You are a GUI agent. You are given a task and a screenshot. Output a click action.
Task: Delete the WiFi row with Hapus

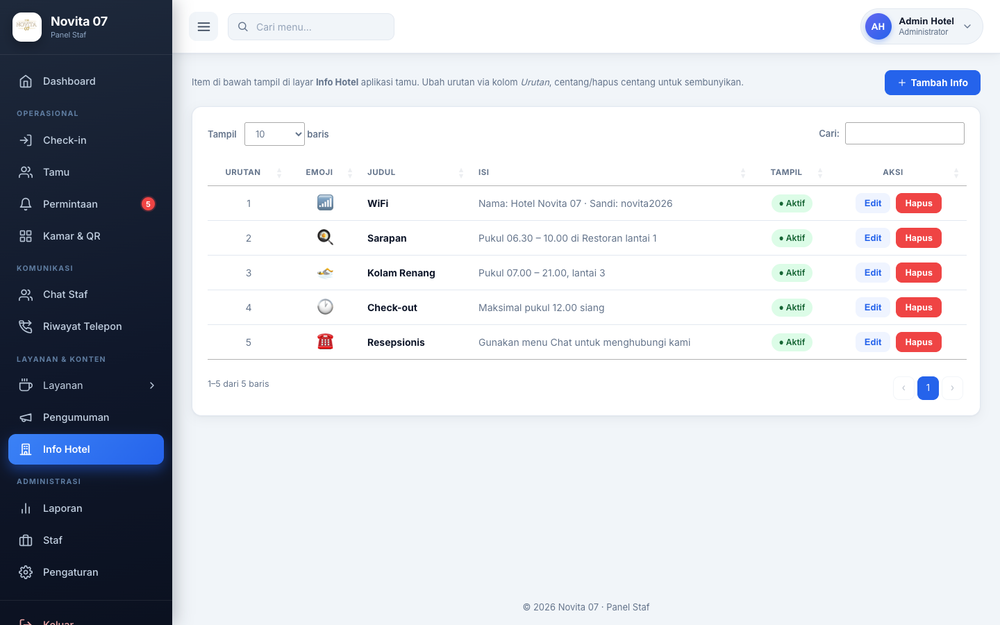[x=918, y=203]
